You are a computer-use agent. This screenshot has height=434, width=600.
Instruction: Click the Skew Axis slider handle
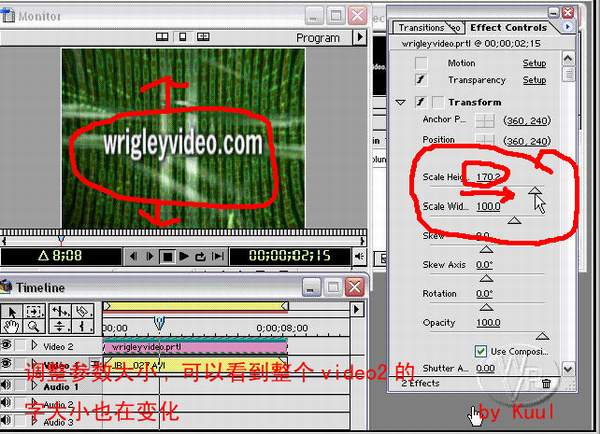[486, 278]
